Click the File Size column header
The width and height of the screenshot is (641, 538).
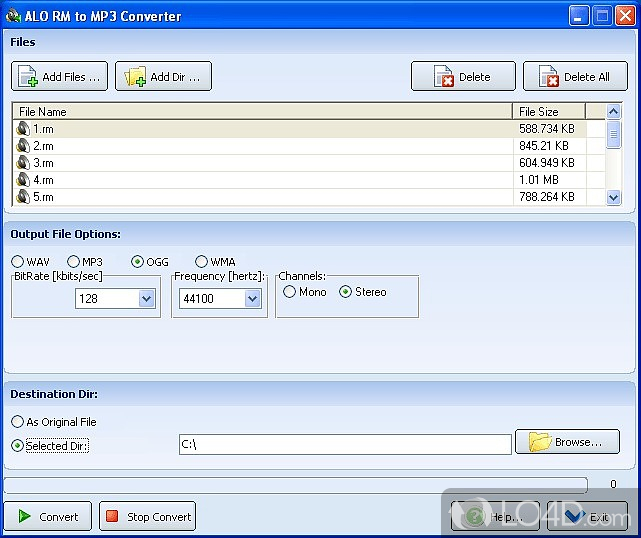tap(548, 112)
